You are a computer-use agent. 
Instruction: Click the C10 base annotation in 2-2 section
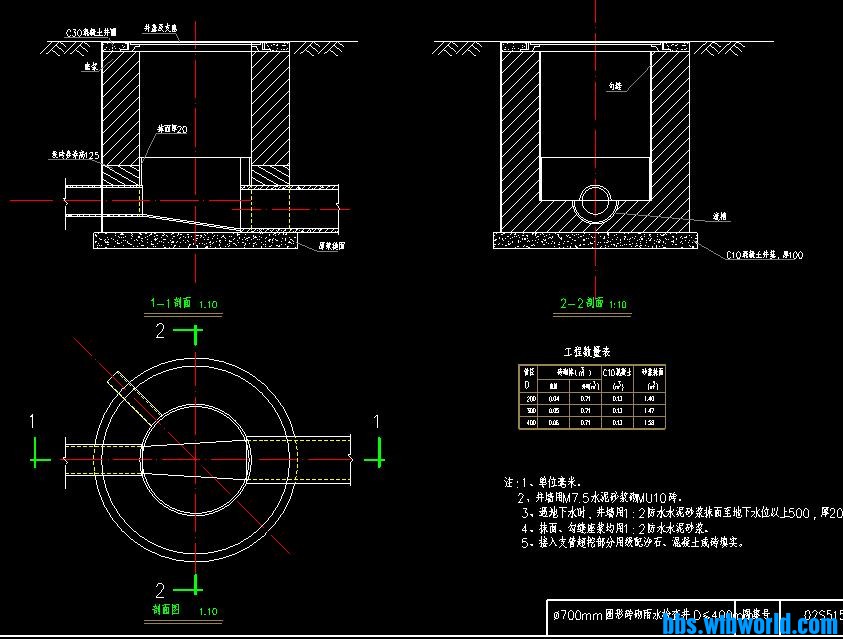764,255
